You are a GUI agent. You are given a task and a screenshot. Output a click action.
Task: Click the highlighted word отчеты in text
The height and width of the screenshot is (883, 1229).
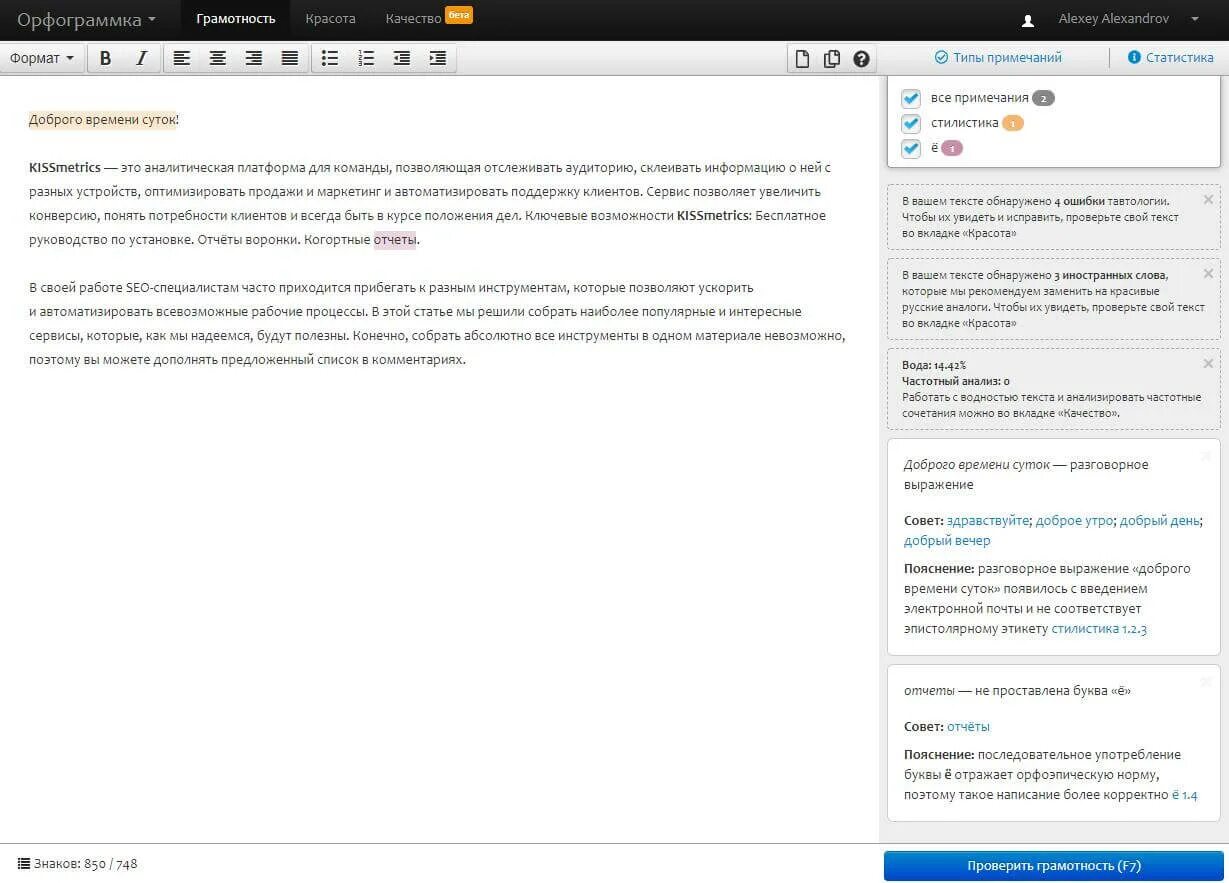click(395, 240)
